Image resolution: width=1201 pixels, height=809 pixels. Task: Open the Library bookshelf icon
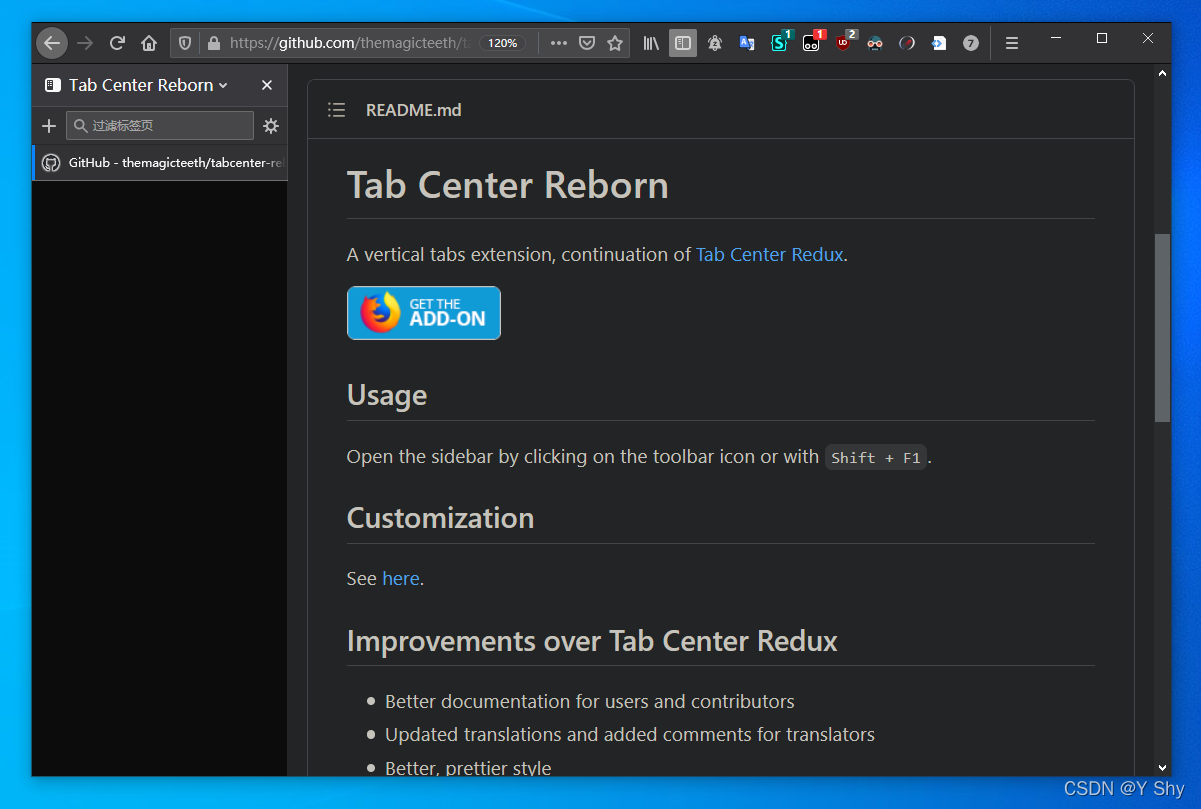[x=651, y=43]
